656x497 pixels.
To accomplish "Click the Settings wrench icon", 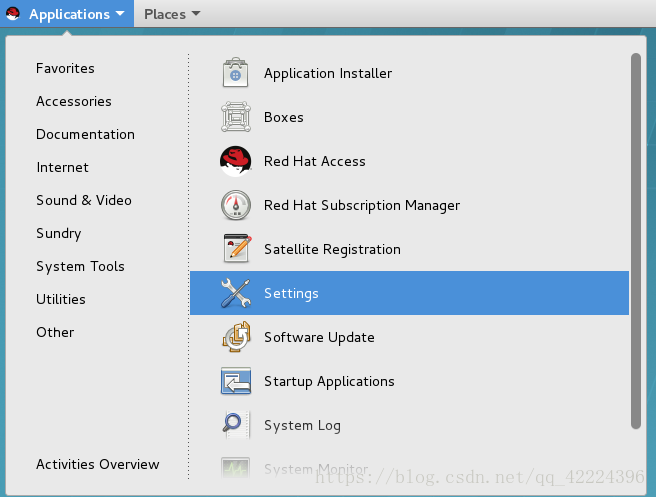I will (236, 294).
